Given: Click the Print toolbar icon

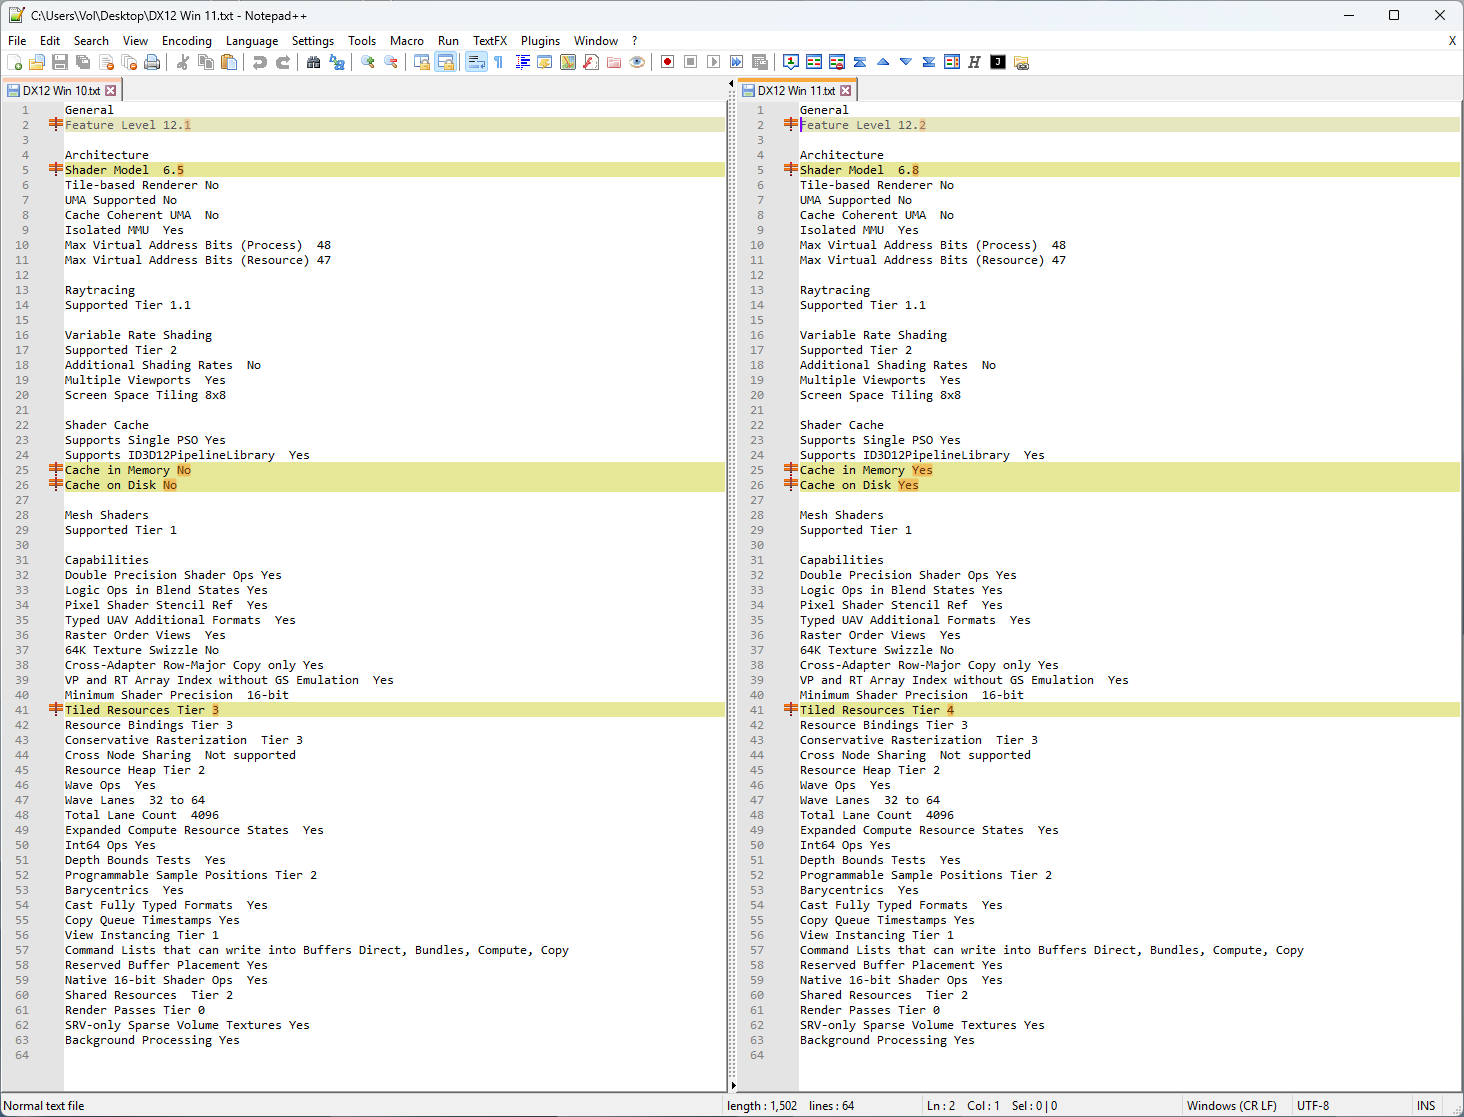Looking at the screenshot, I should (152, 62).
